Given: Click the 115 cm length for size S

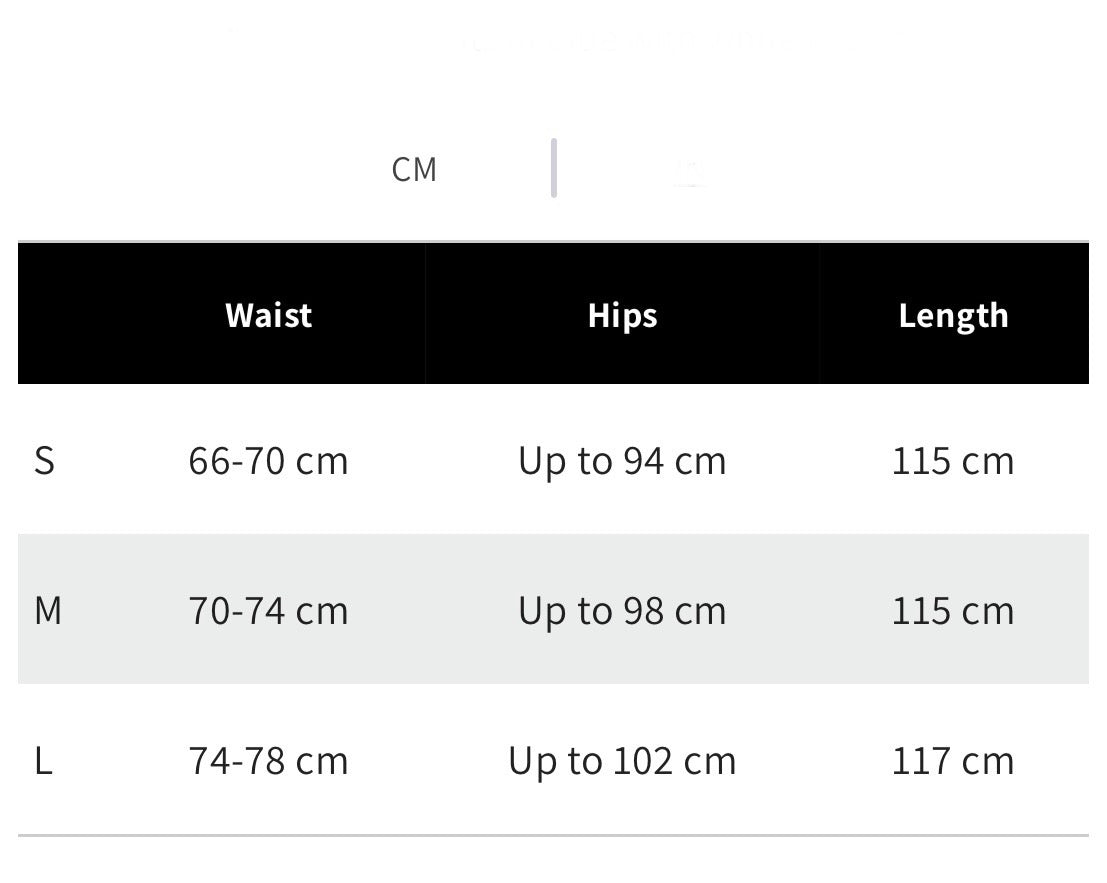Looking at the screenshot, I should [953, 461].
